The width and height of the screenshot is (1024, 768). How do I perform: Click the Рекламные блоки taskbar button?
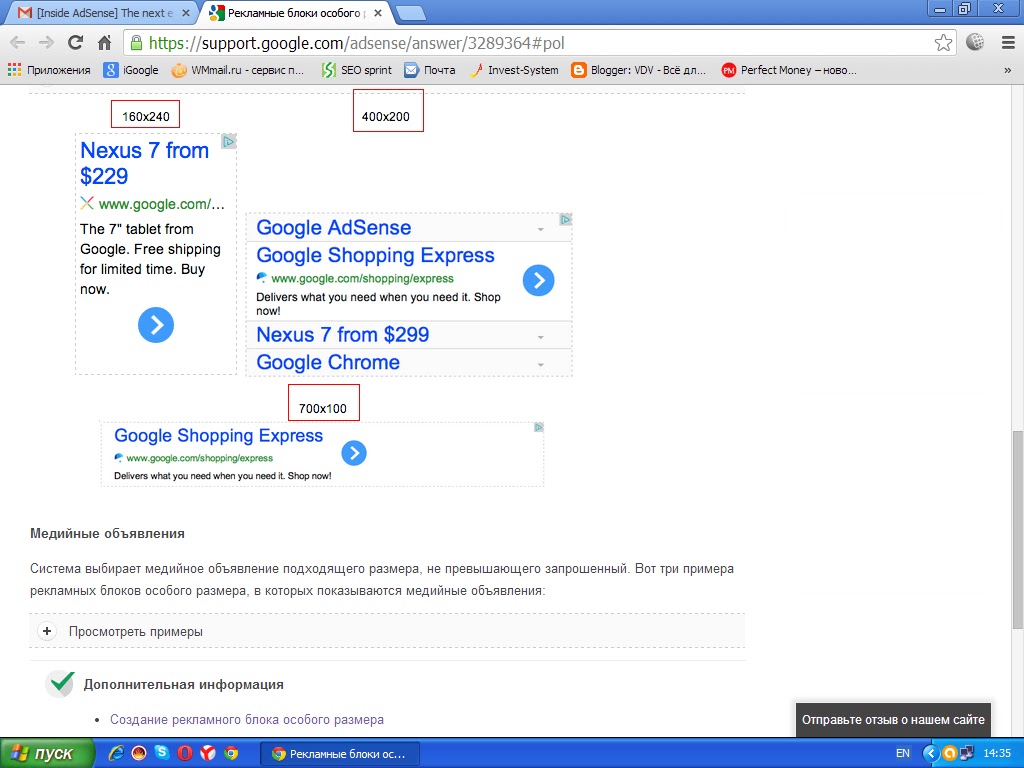coord(340,754)
